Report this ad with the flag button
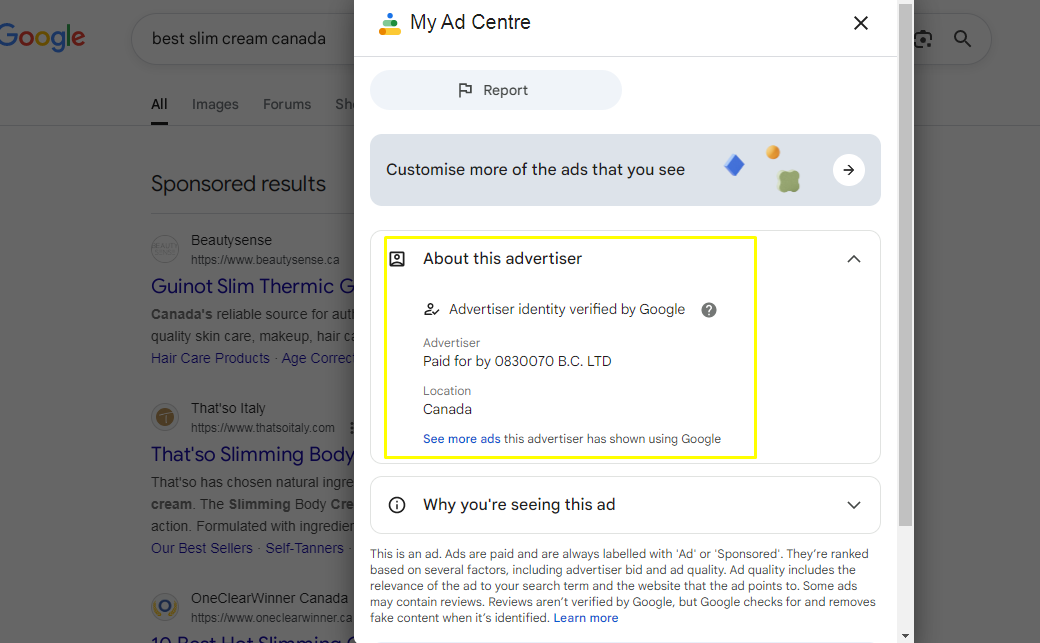Image resolution: width=1040 pixels, height=643 pixels. click(x=495, y=90)
